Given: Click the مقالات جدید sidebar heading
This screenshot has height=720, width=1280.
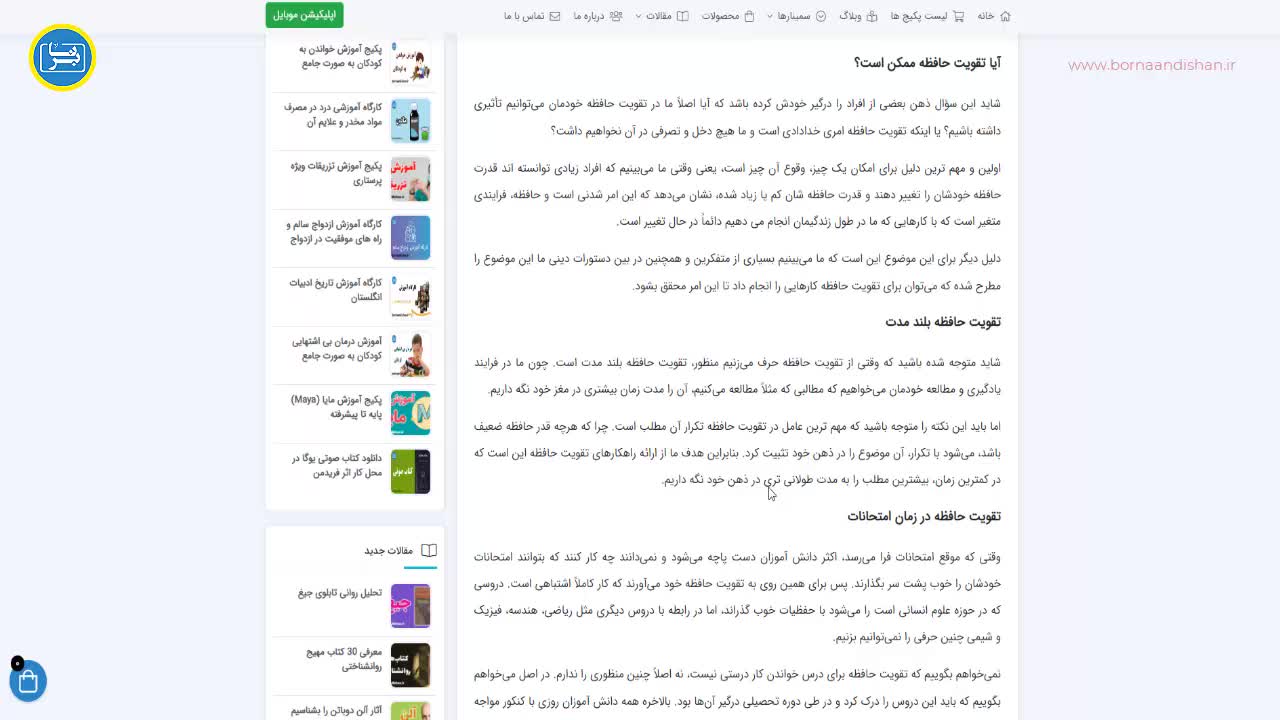Looking at the screenshot, I should (x=389, y=551).
